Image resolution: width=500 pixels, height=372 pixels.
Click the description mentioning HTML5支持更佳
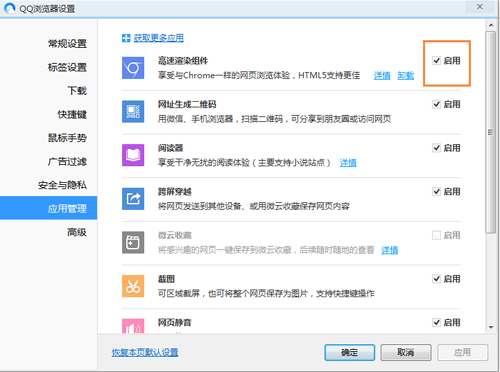(x=259, y=76)
